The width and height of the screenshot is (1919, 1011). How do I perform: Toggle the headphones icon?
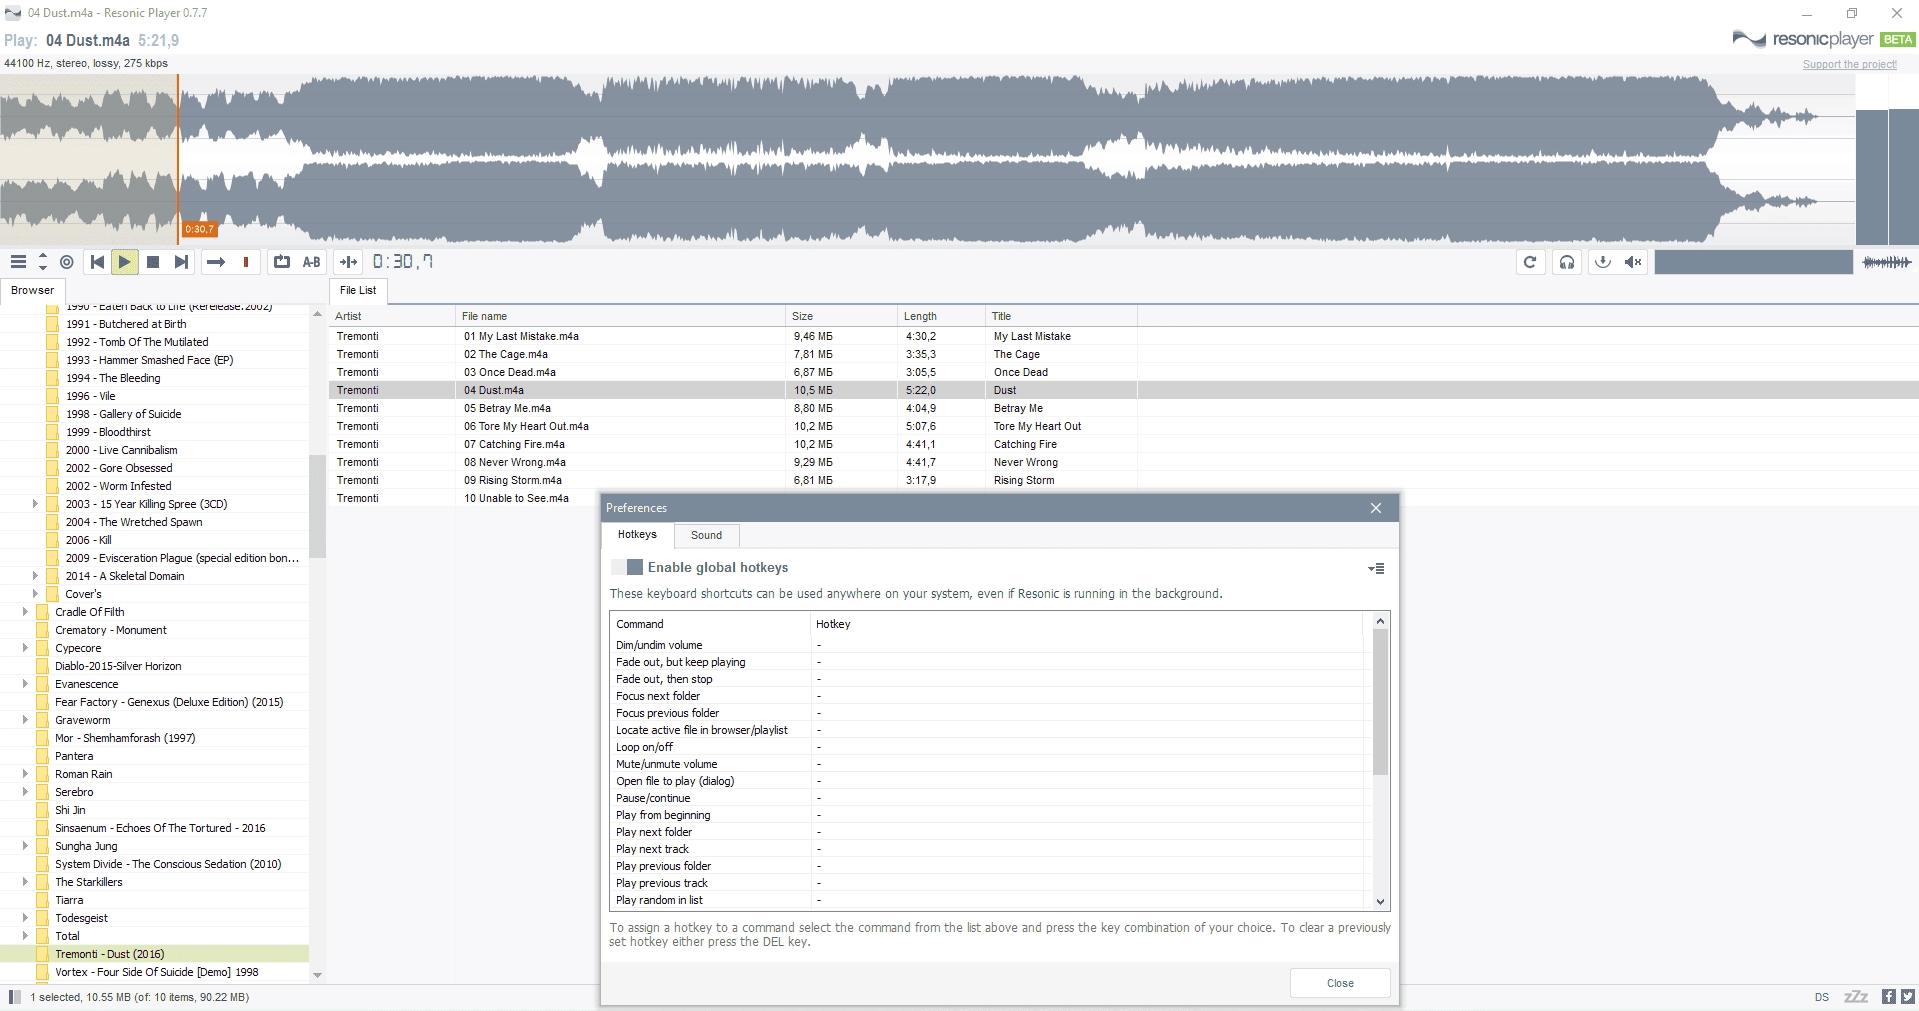coord(1567,262)
